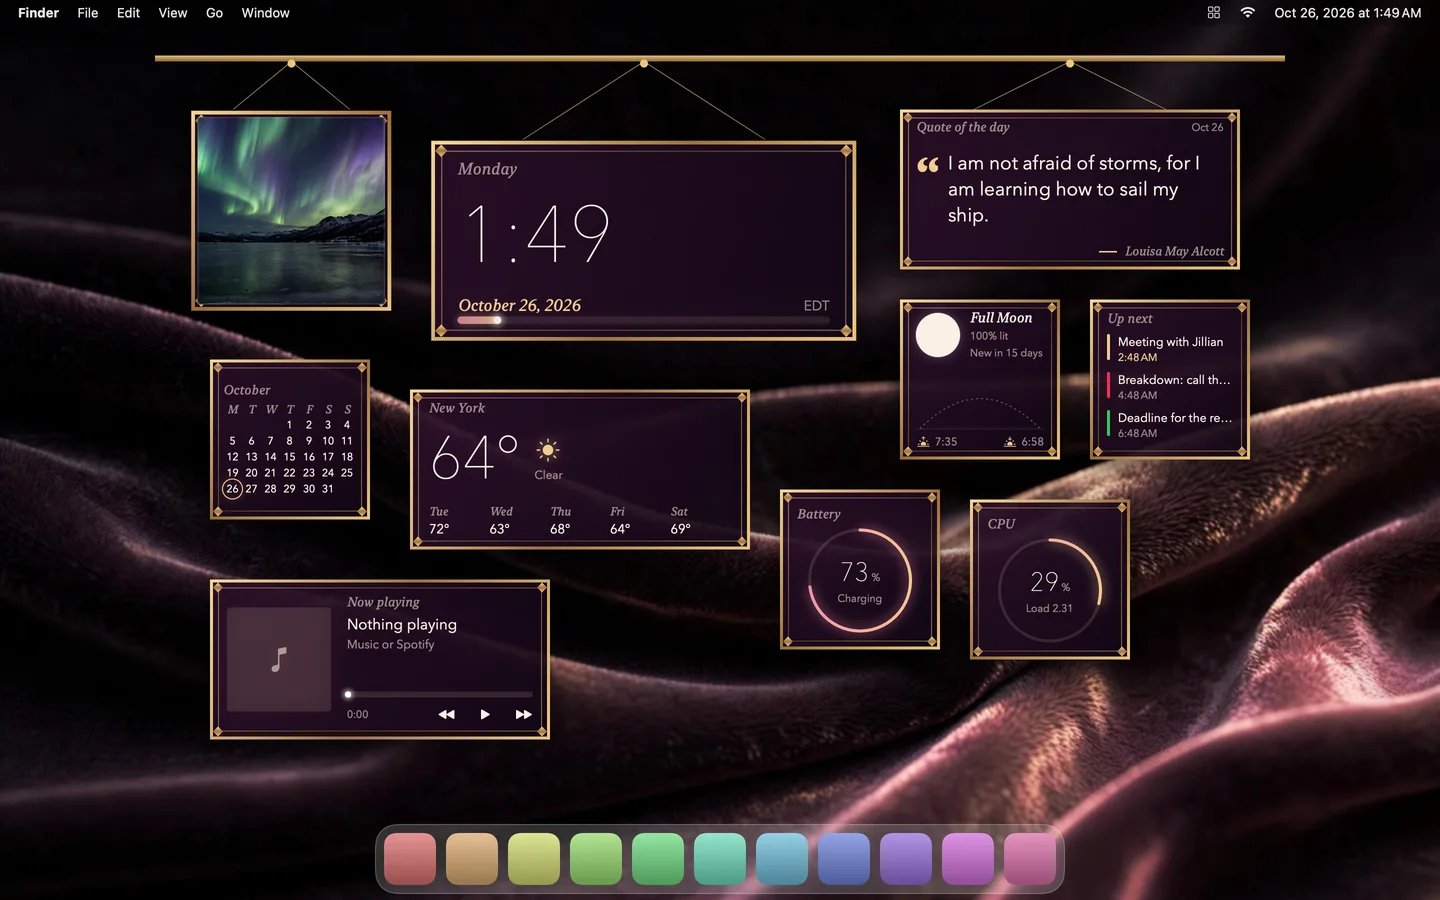Click the pink dock icon at far right
1440x900 pixels.
coord(1030,859)
